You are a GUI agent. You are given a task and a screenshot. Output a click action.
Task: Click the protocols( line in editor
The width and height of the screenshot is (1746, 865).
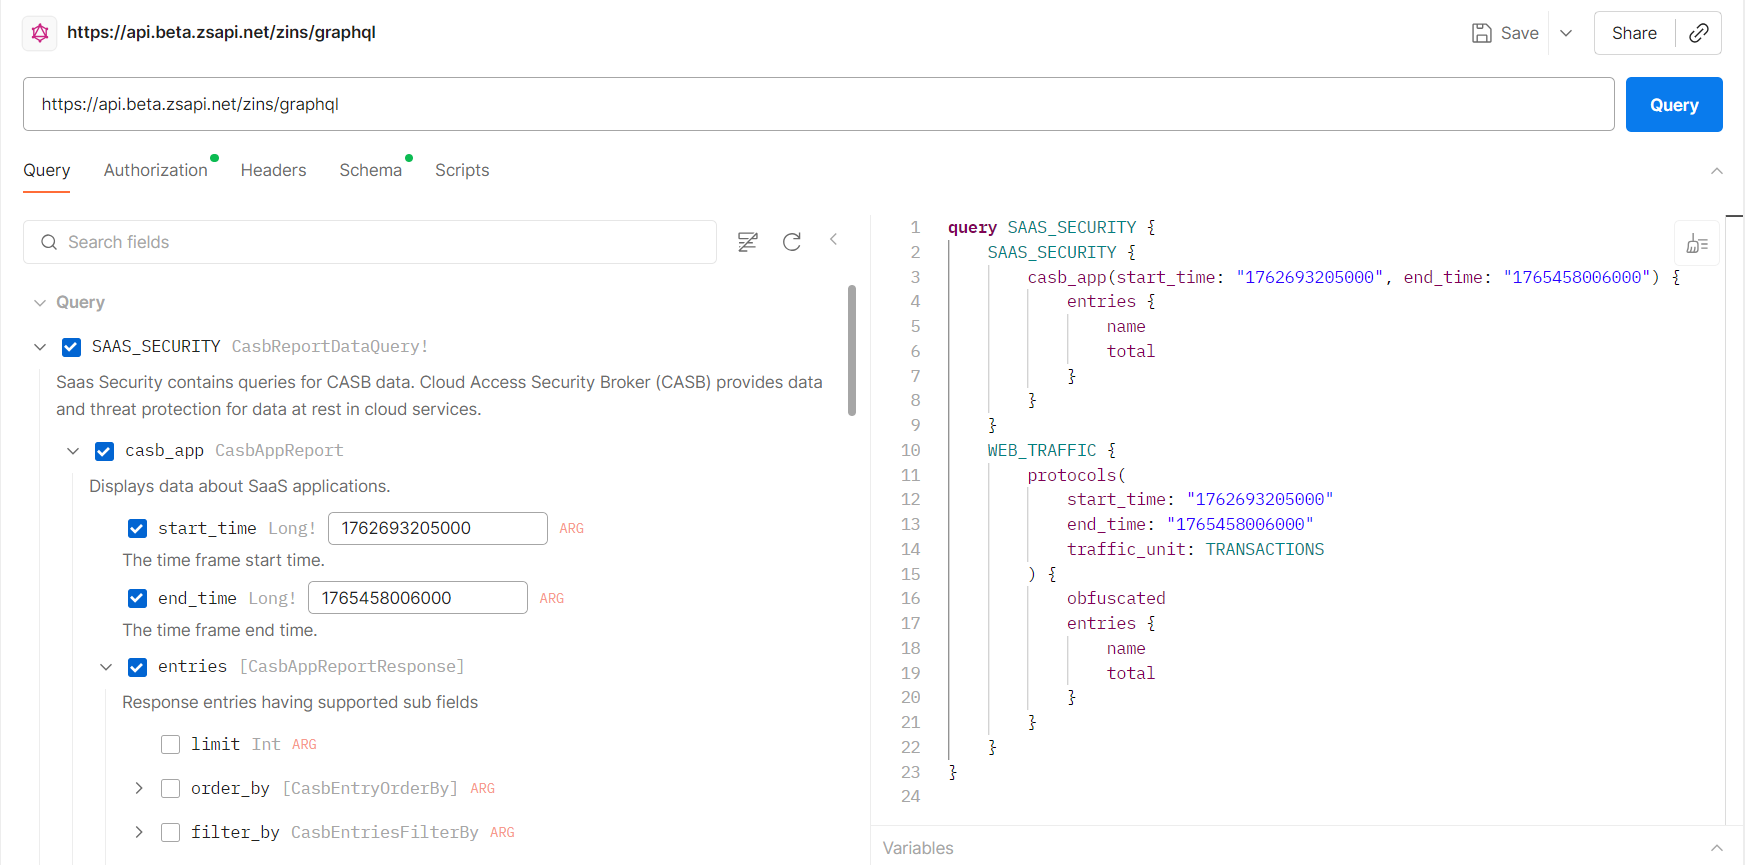click(1077, 475)
